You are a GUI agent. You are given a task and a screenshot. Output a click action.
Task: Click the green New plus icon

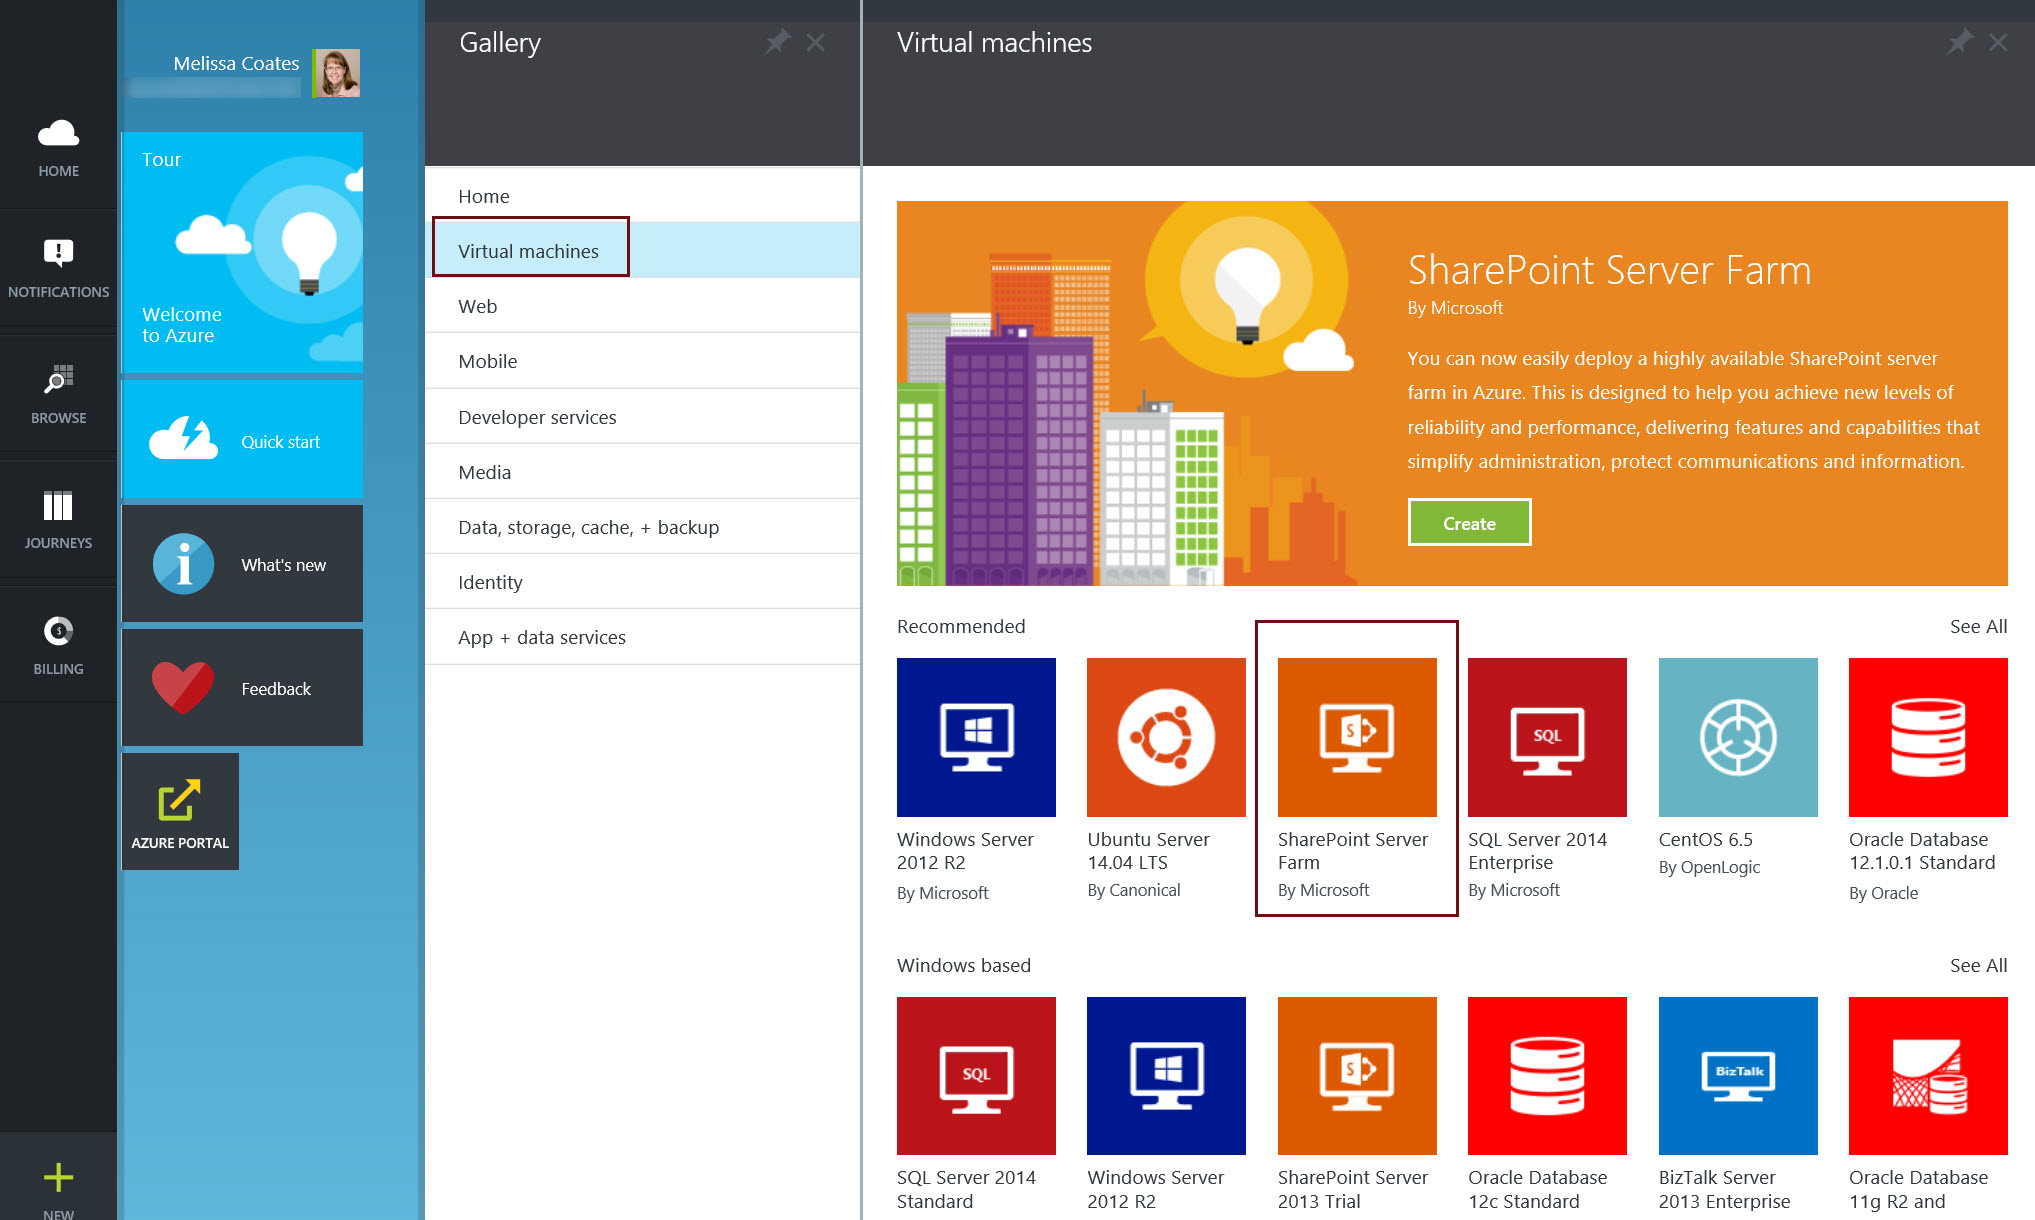(x=58, y=1177)
